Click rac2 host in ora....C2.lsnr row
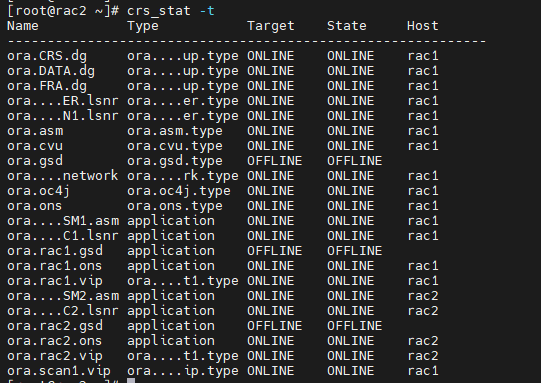The width and height of the screenshot is (541, 383). tap(423, 311)
